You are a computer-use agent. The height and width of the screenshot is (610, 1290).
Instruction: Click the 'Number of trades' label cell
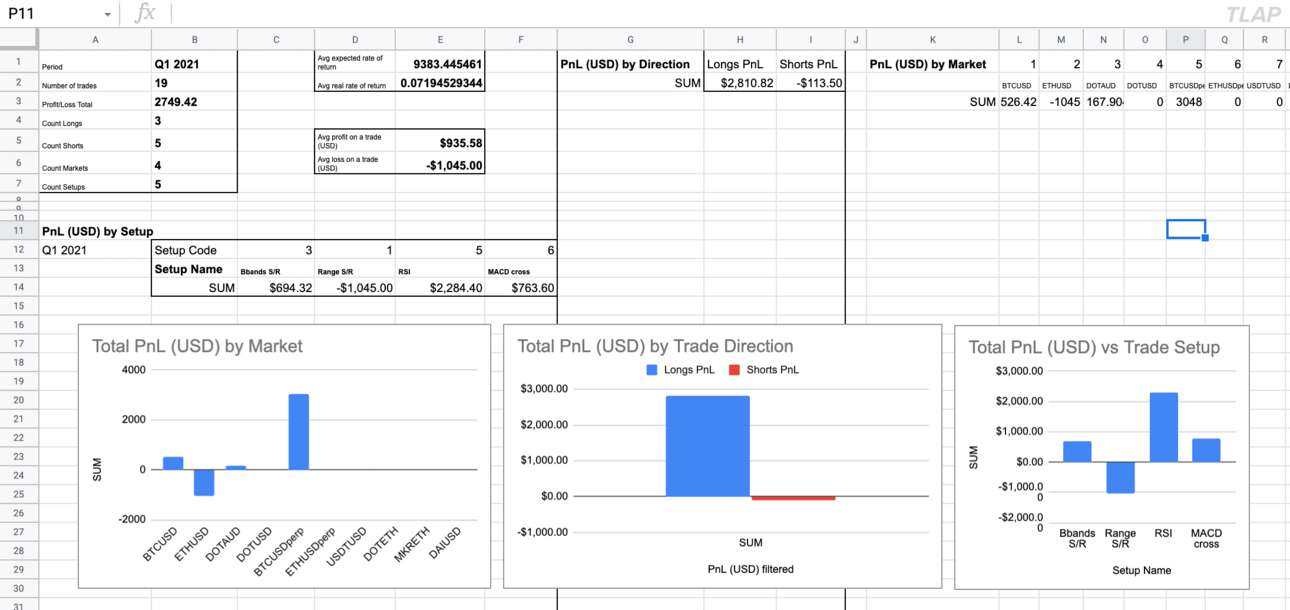tap(95, 85)
